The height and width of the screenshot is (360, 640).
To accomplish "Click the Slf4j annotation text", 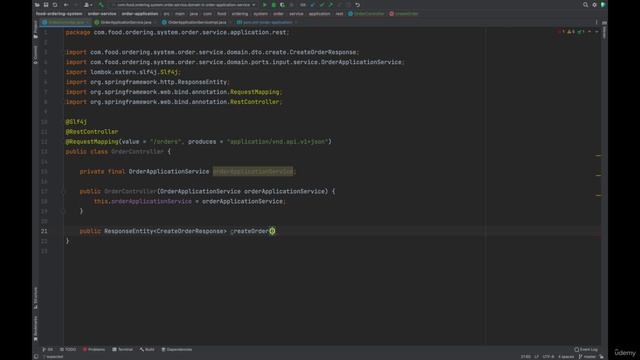I will (x=76, y=122).
